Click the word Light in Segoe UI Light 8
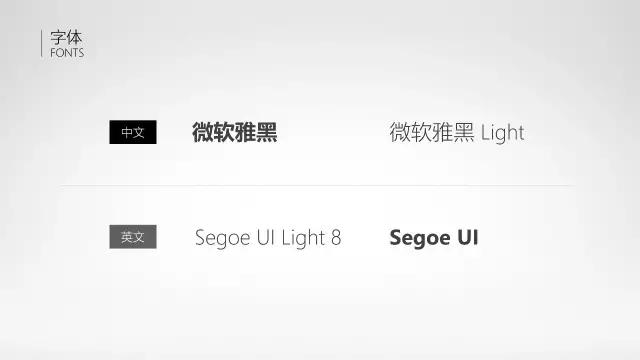This screenshot has width=640, height=360. [303, 238]
